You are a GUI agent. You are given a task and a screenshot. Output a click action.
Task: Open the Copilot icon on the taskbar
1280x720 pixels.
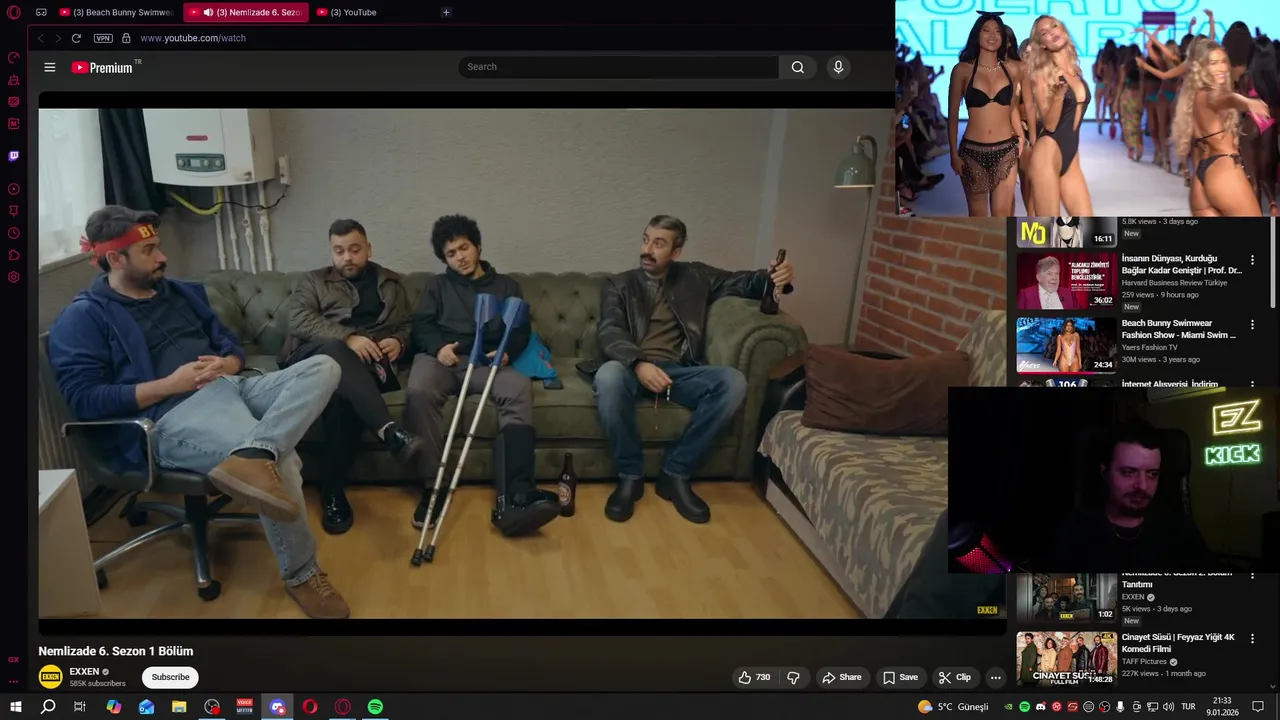(114, 707)
